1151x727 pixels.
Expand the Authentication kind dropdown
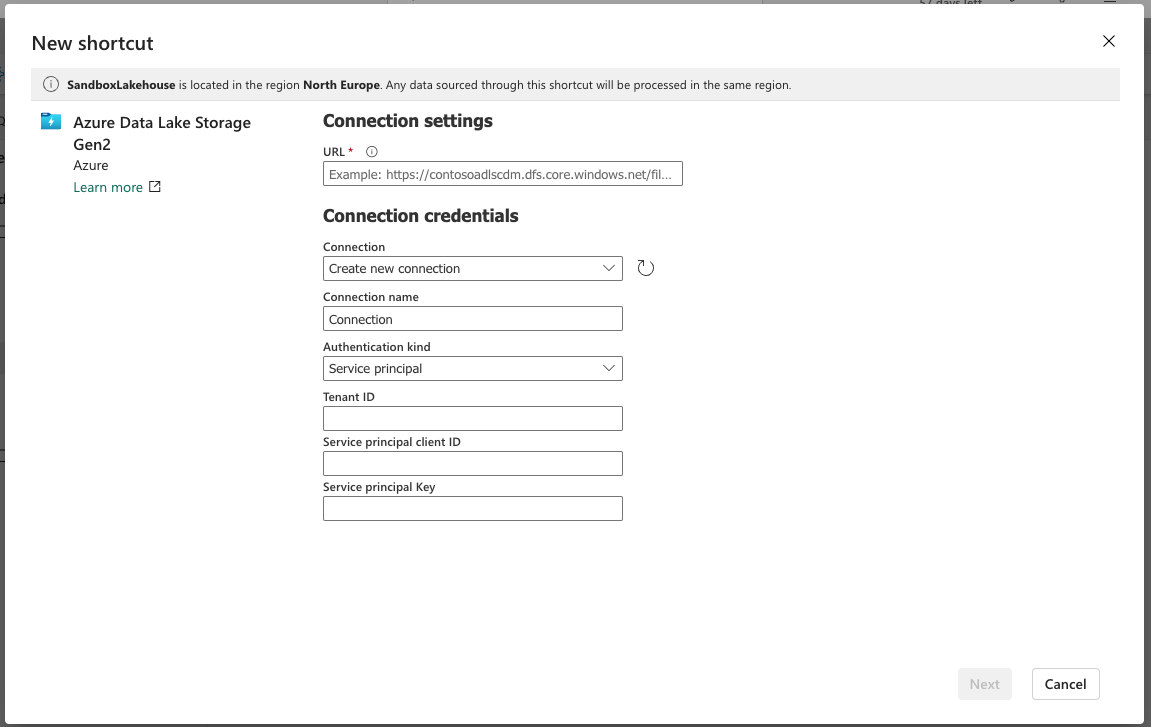click(472, 368)
